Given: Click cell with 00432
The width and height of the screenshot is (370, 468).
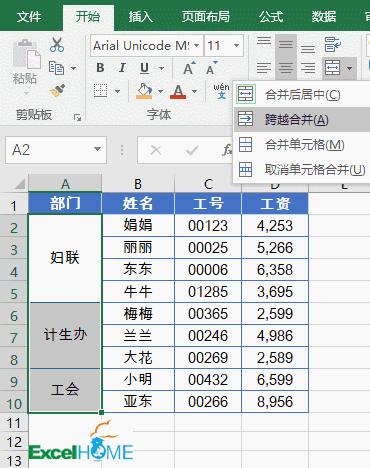Looking at the screenshot, I should click(208, 379).
